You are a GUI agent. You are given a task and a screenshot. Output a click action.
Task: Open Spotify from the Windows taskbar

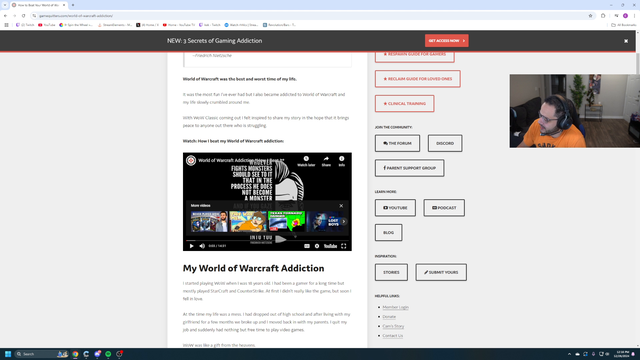[x=108, y=354]
